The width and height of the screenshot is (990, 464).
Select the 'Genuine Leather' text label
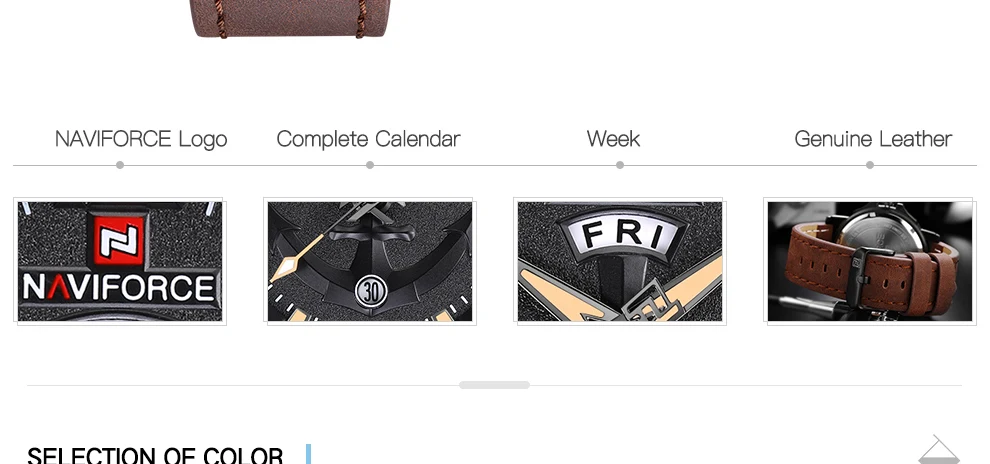(873, 139)
